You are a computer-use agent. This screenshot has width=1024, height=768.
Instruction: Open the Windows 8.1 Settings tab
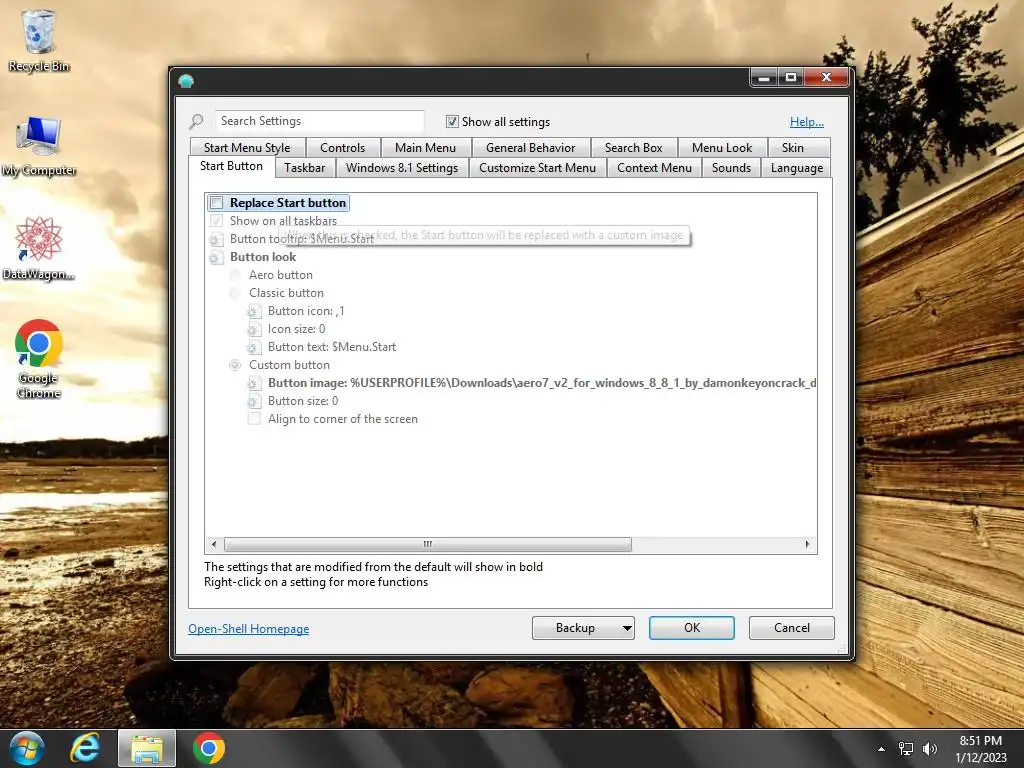tap(402, 168)
